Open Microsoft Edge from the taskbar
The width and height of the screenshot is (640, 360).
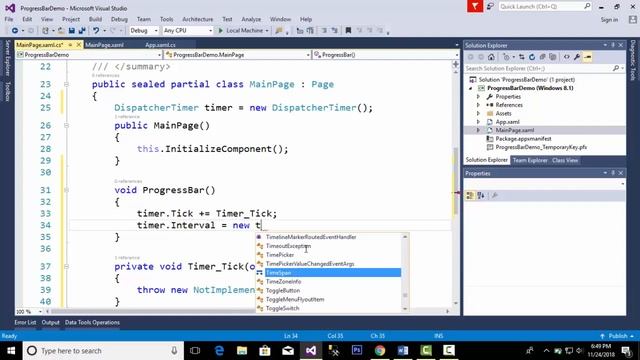click(219, 351)
